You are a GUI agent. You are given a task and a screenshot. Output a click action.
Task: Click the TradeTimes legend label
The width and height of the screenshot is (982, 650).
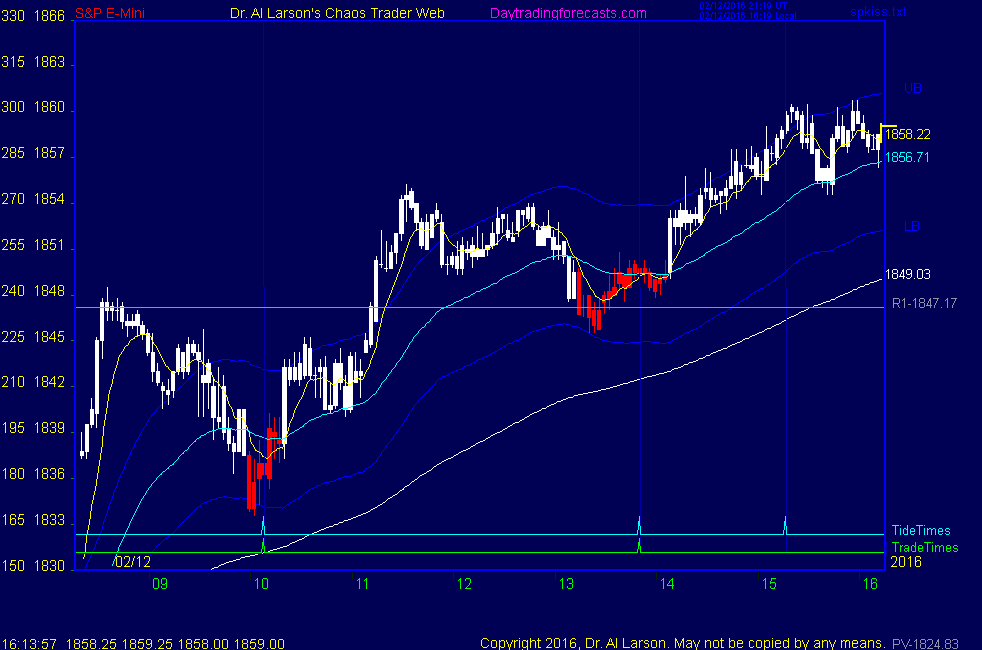click(925, 547)
